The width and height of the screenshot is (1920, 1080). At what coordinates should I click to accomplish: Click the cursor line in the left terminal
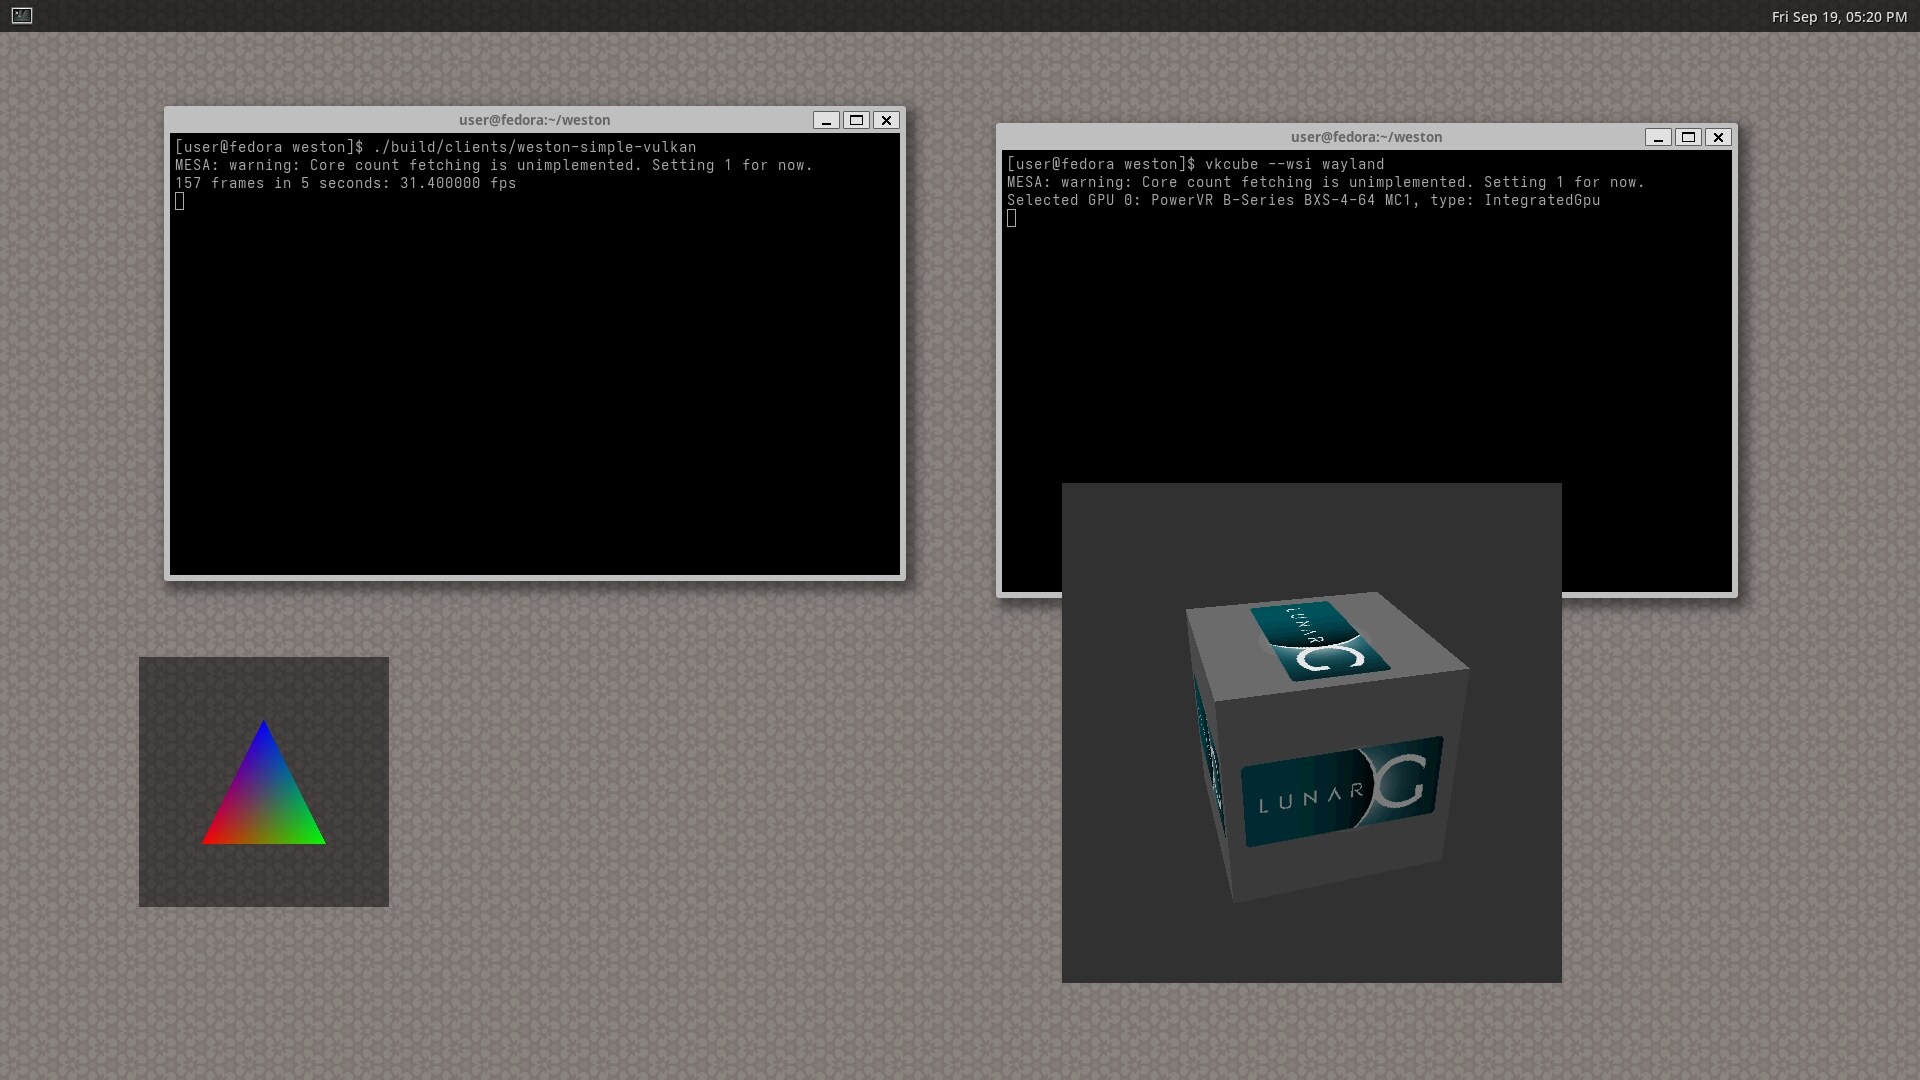[180, 202]
